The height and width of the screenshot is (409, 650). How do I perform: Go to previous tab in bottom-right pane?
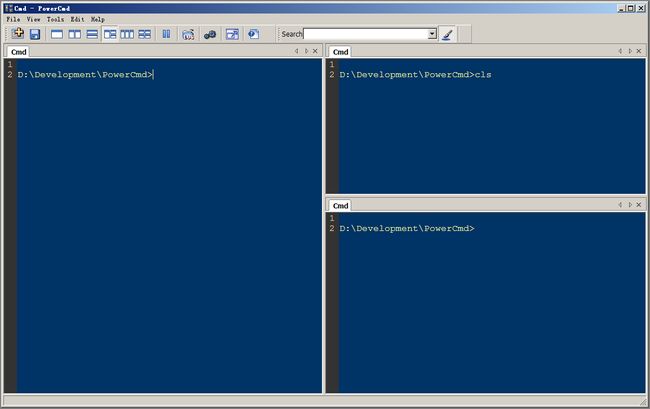620,205
